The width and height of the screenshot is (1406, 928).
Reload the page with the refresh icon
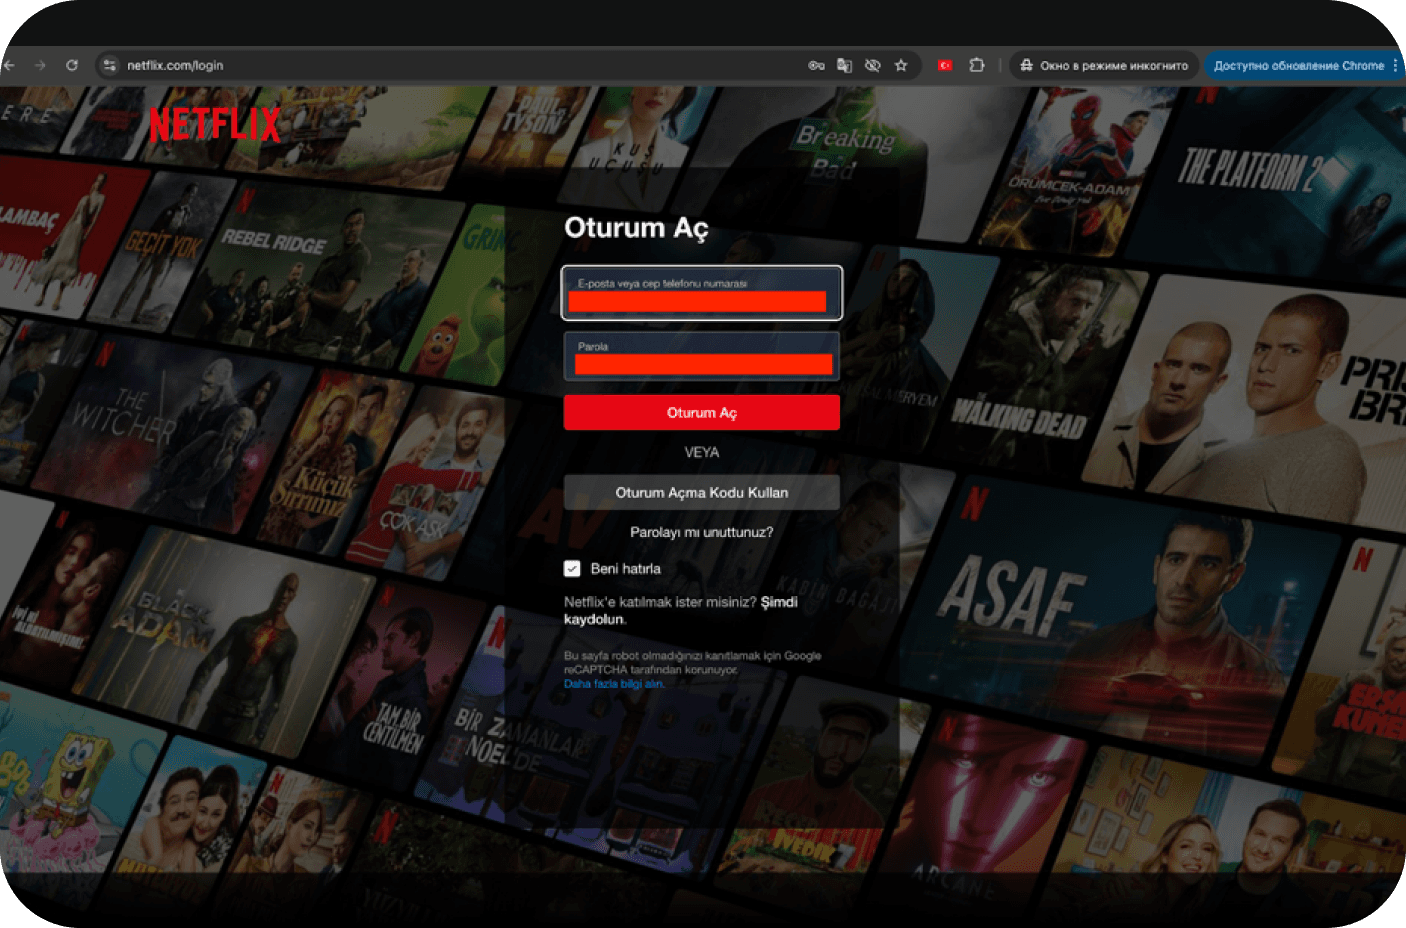[72, 65]
